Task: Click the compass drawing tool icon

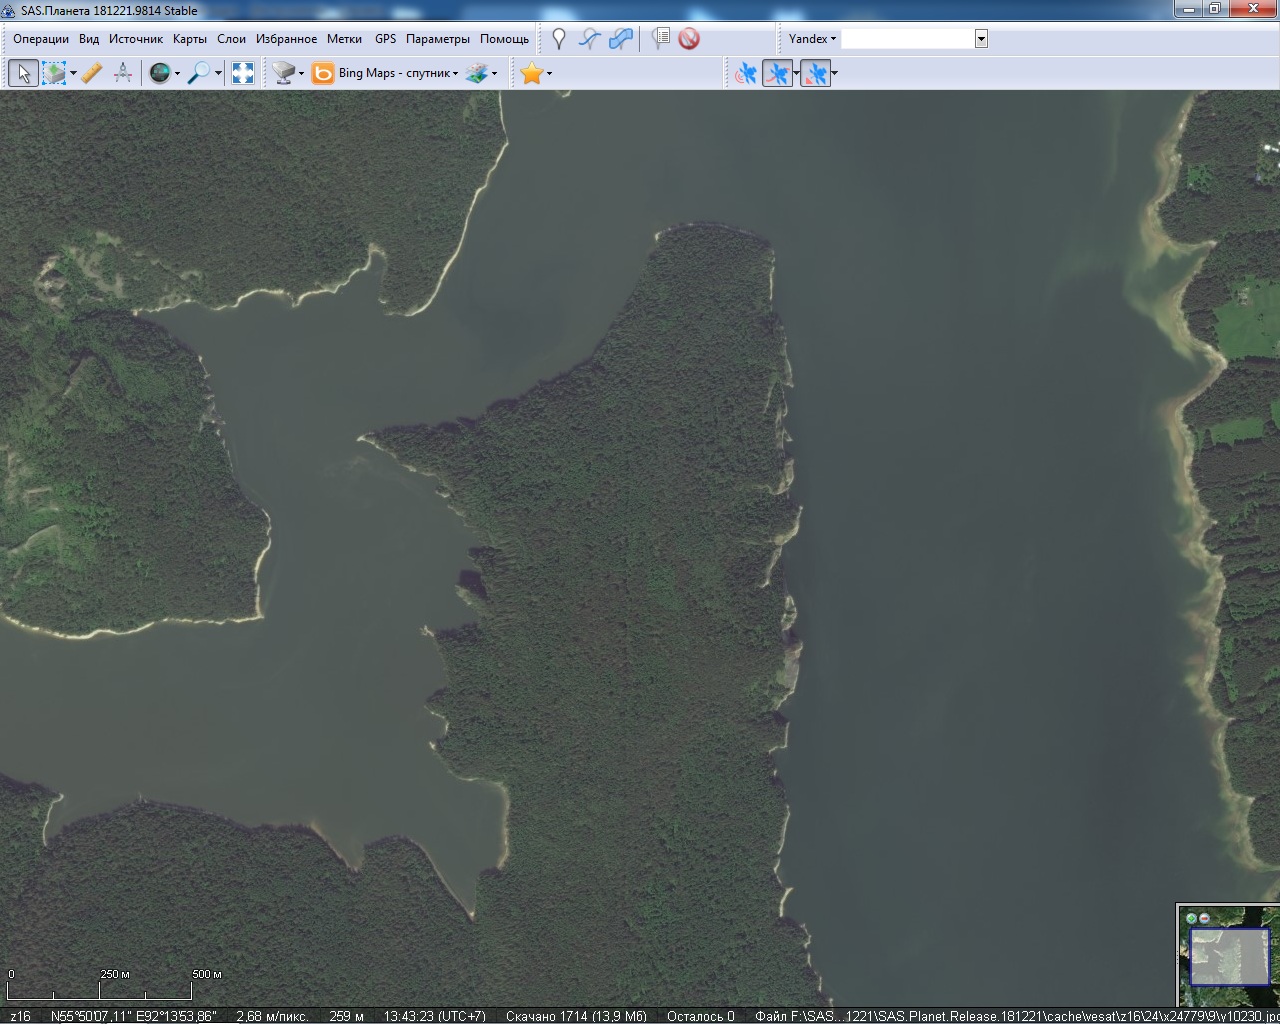Action: (x=123, y=73)
